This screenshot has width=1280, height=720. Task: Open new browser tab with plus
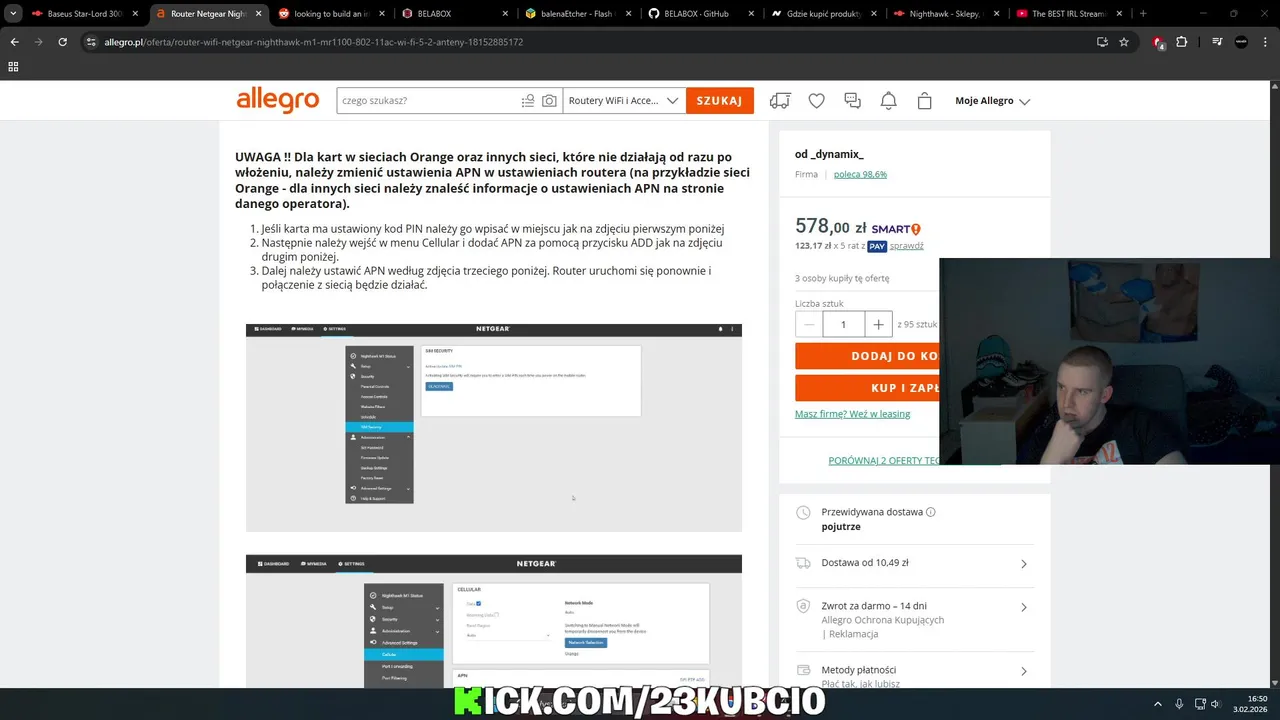point(1143,14)
